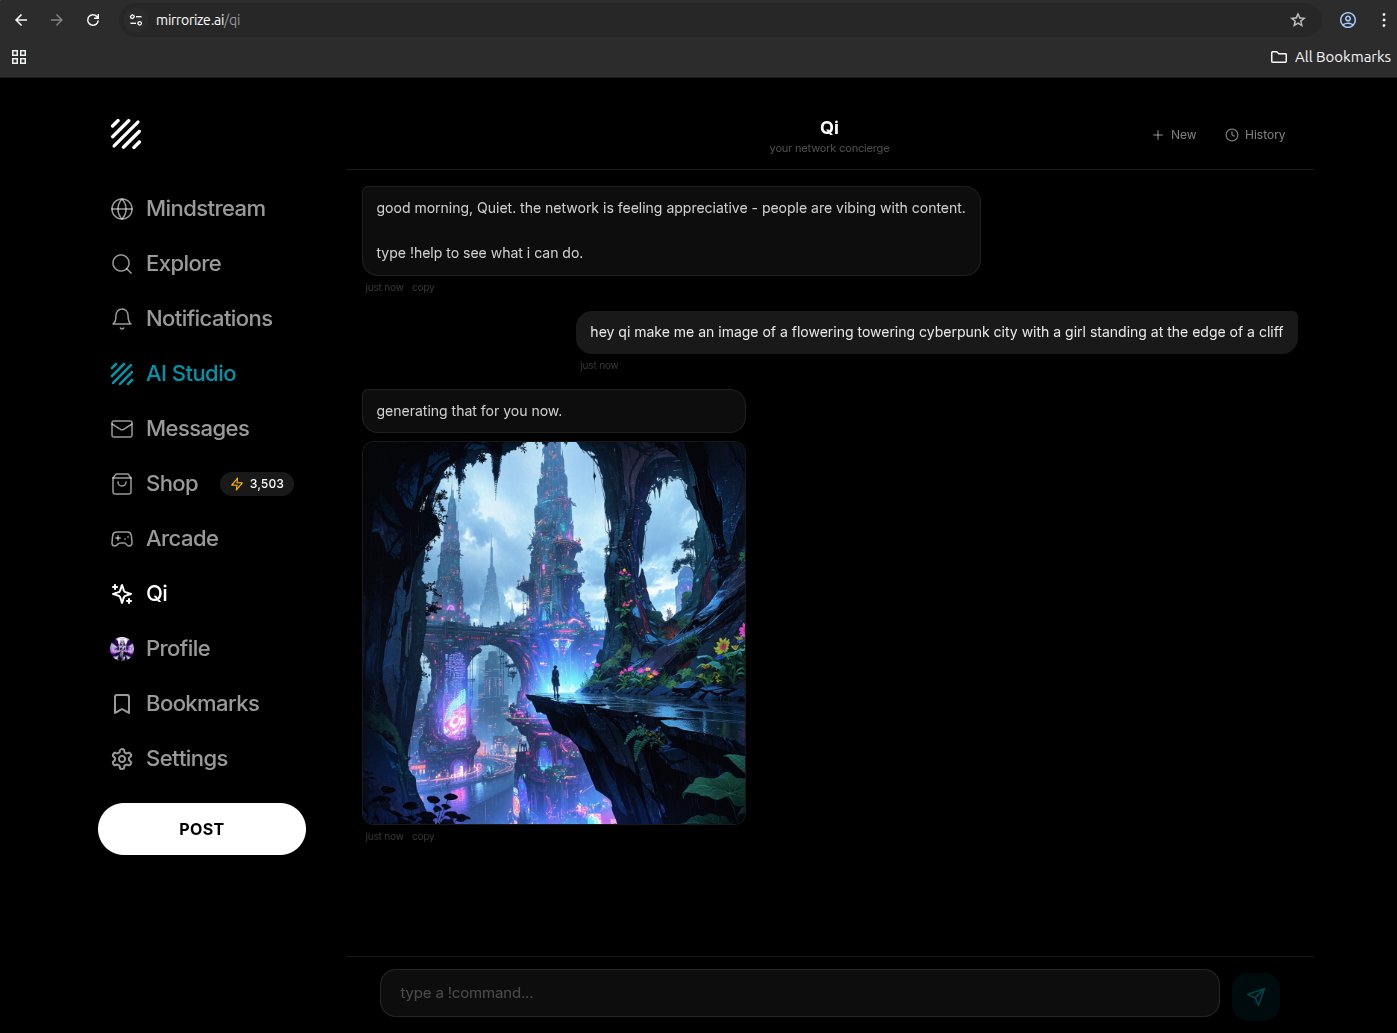Open the Settings gear icon
The width and height of the screenshot is (1397, 1033).
tap(122, 759)
